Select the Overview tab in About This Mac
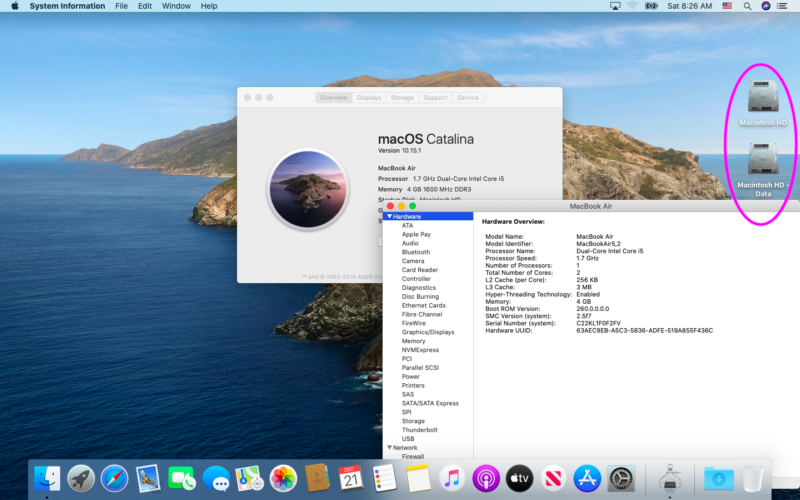800x500 pixels. (x=334, y=97)
